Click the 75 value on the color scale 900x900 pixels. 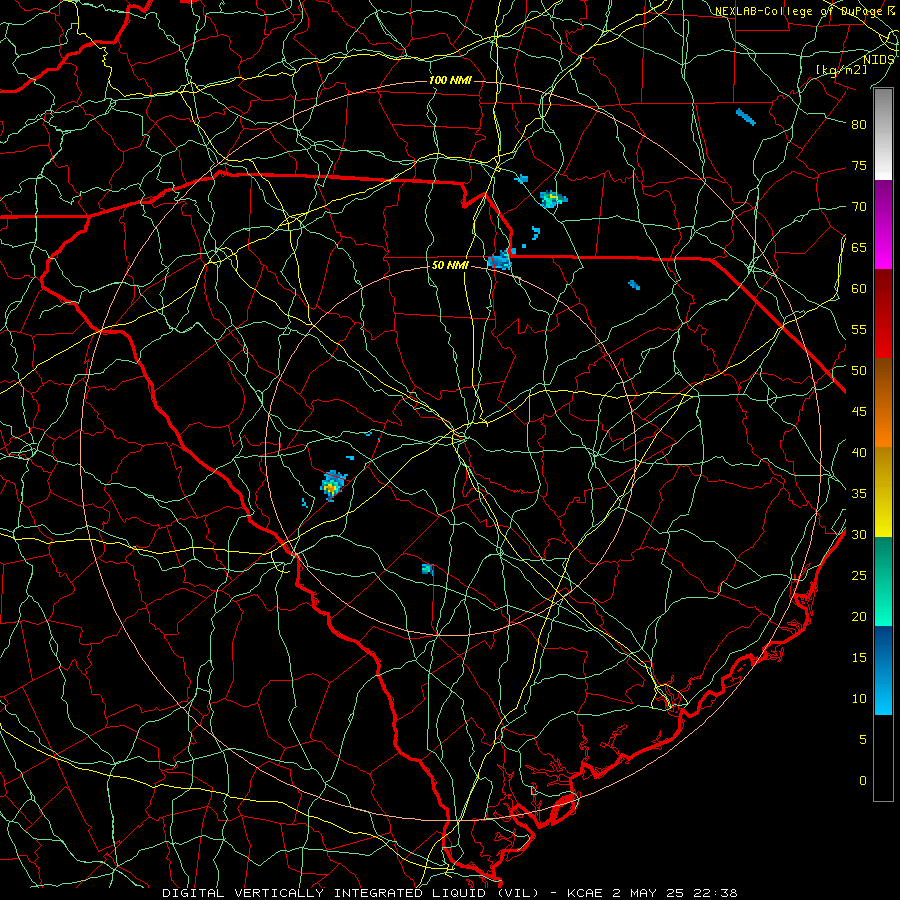(859, 166)
